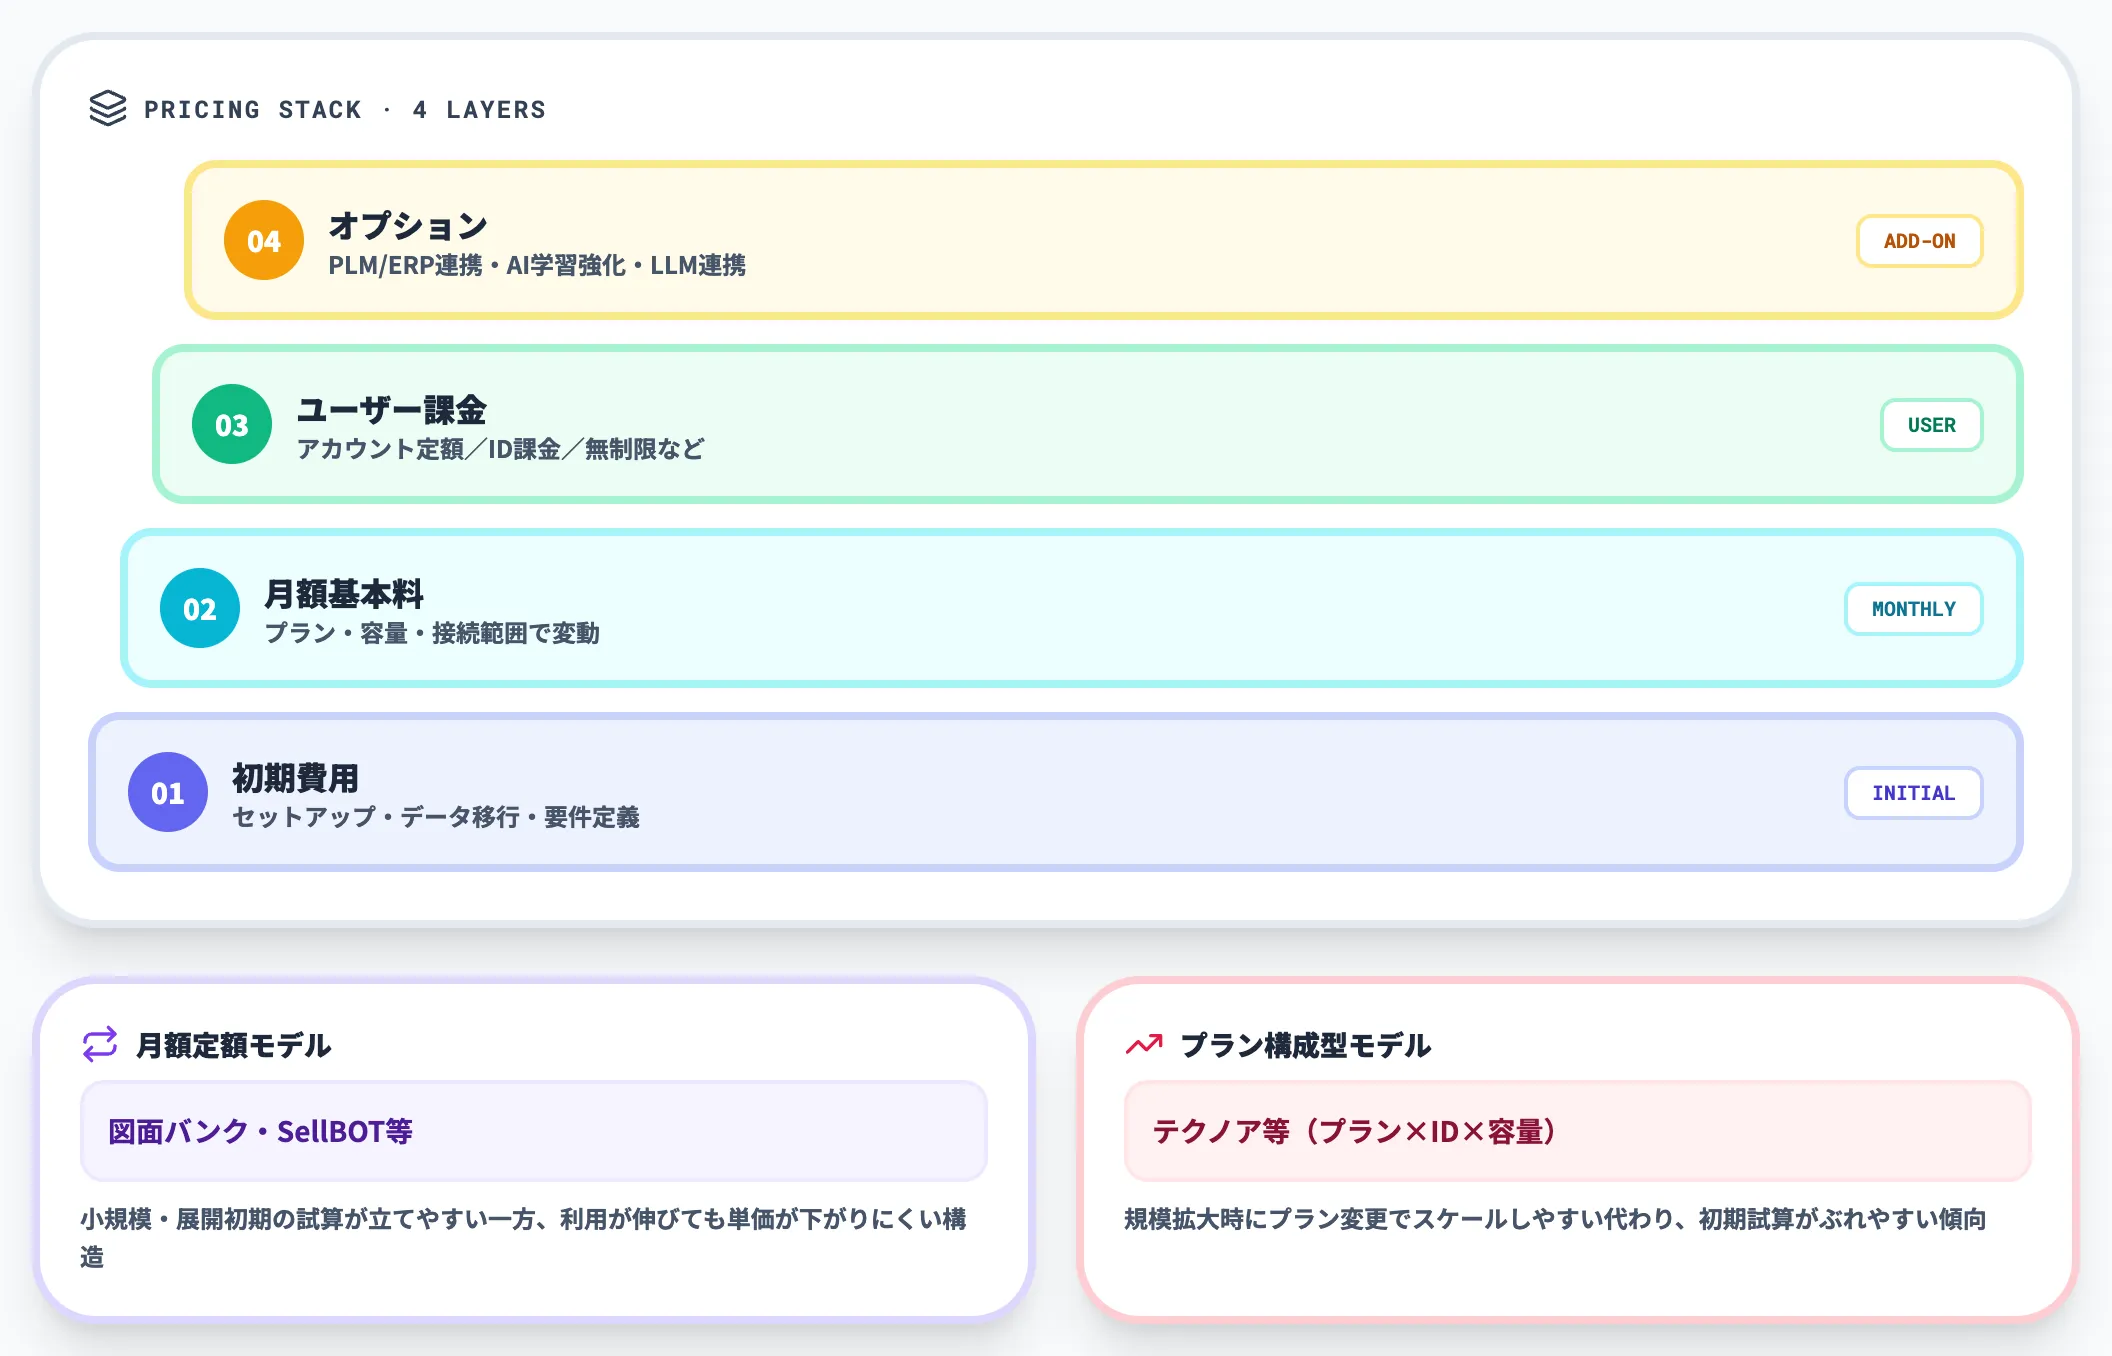The height and width of the screenshot is (1356, 2112).
Task: Click the MONTHLY tag
Action: pyautogui.click(x=1914, y=609)
